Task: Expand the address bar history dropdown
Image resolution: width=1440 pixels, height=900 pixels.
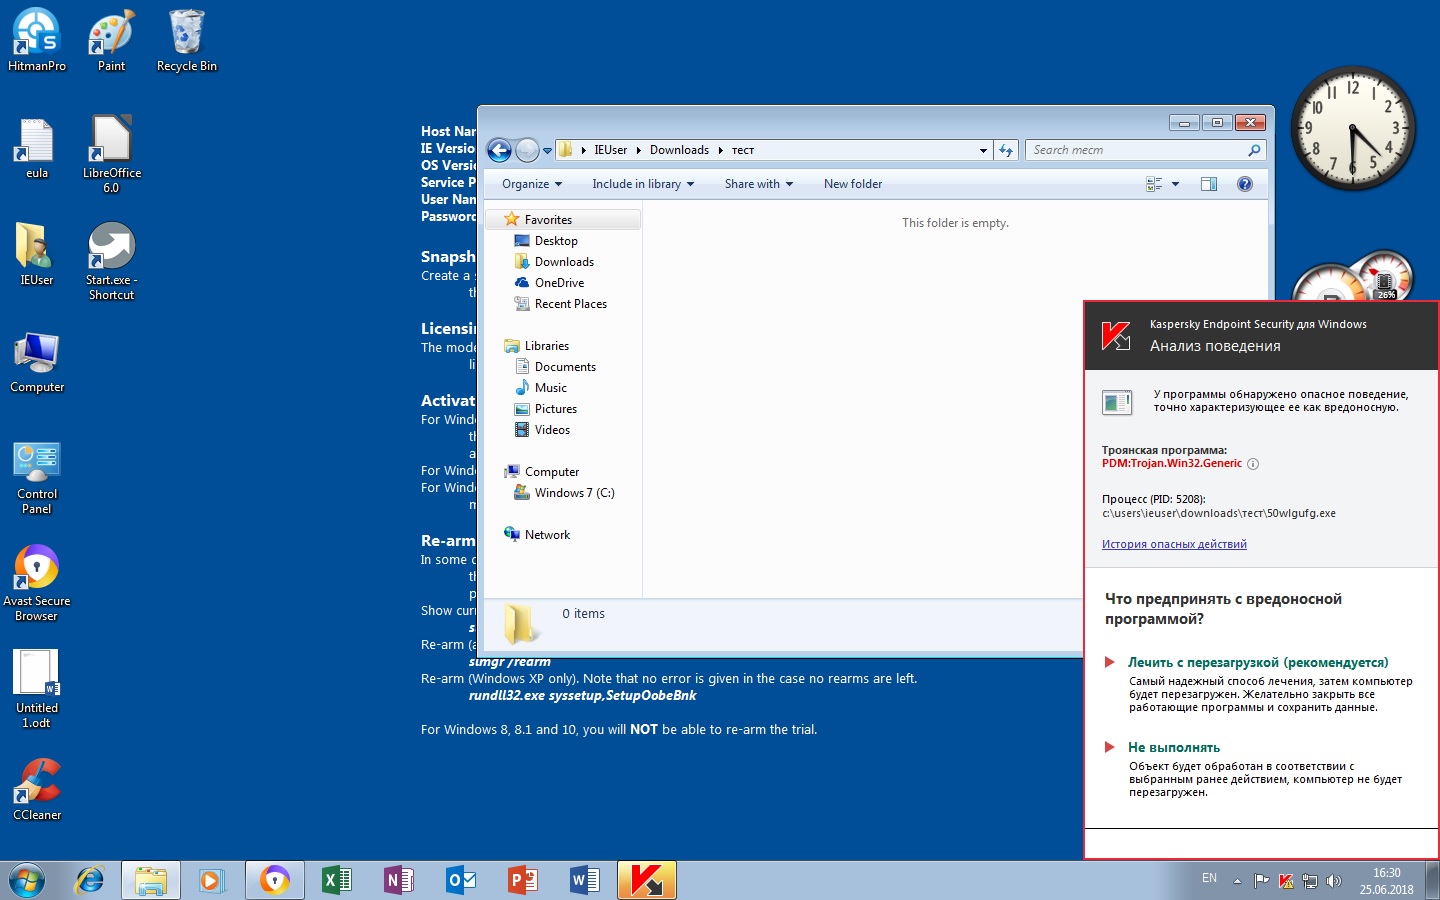Action: point(983,150)
